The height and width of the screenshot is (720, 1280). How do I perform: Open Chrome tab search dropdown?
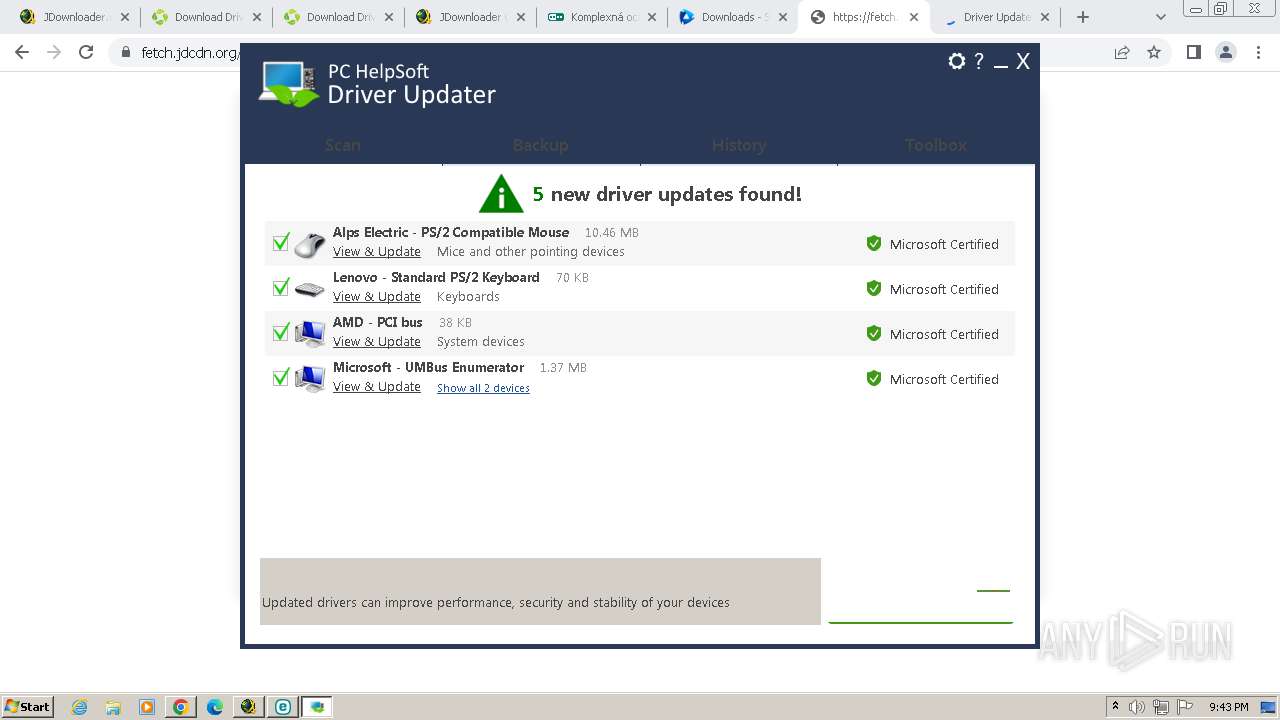point(1161,17)
